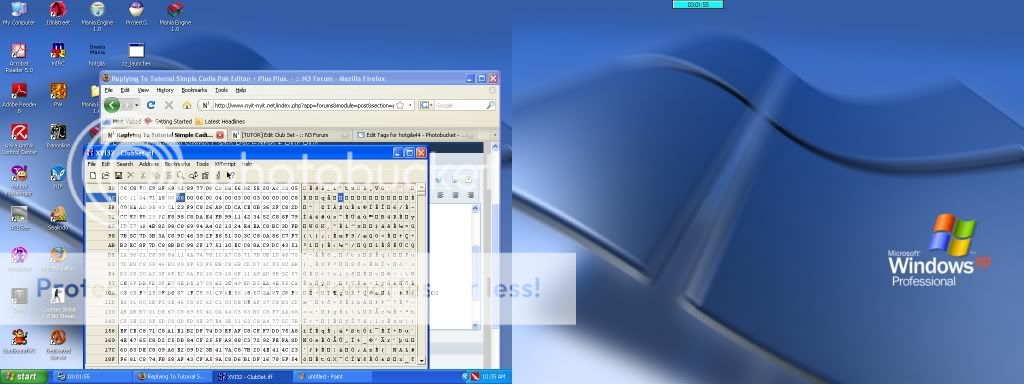Click the green Firefox back arrow
1024x384 pixels.
tap(112, 104)
